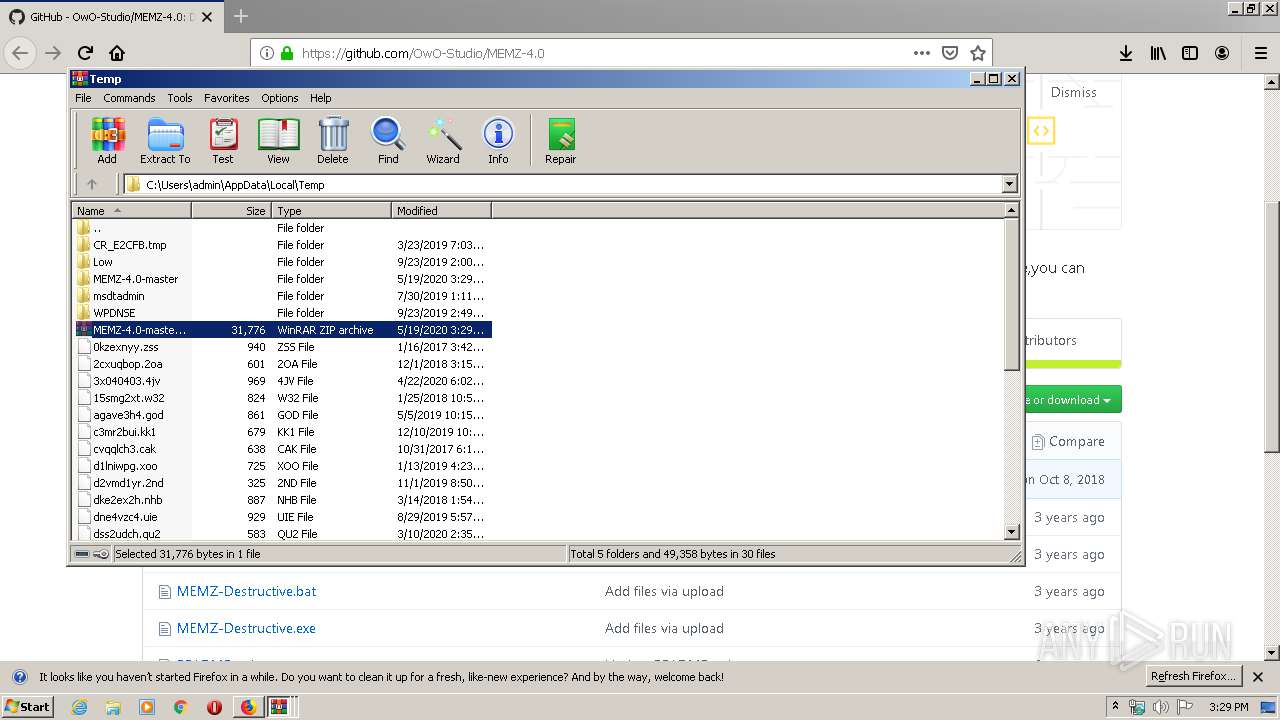Select file 15smg2xt.w32
Image resolution: width=1280 pixels, height=720 pixels.
282,398
